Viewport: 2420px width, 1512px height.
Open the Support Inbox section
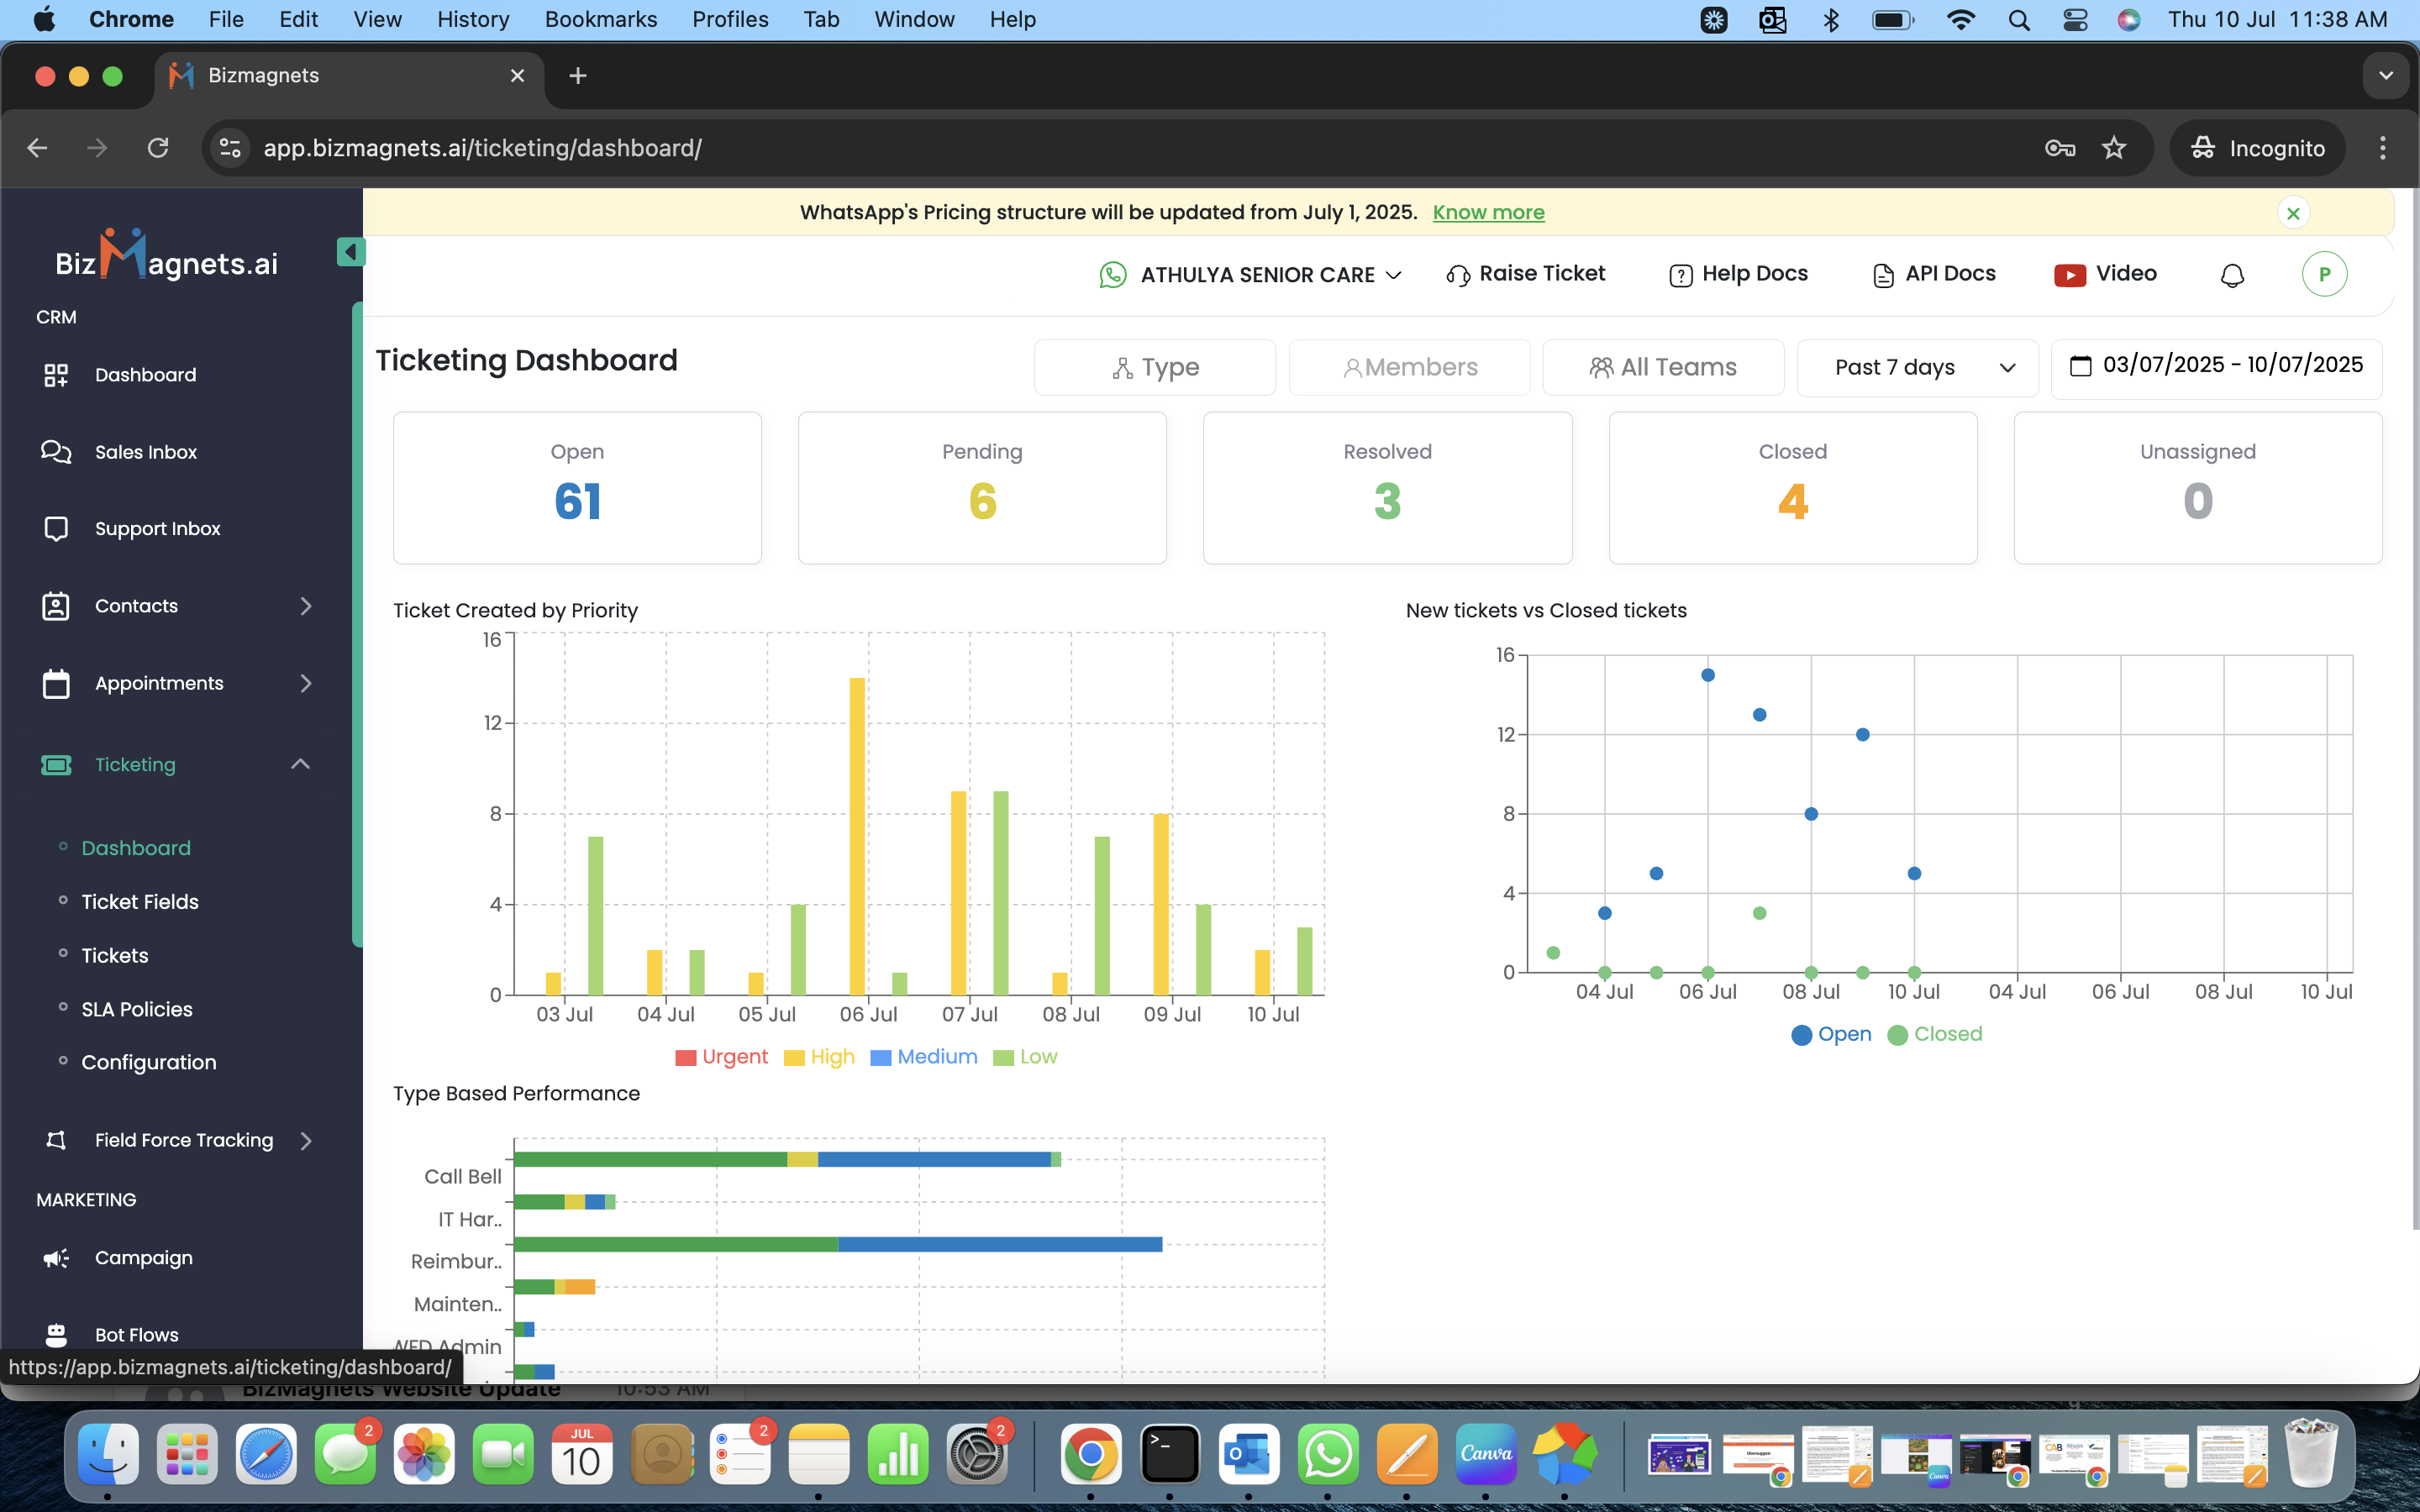[159, 528]
